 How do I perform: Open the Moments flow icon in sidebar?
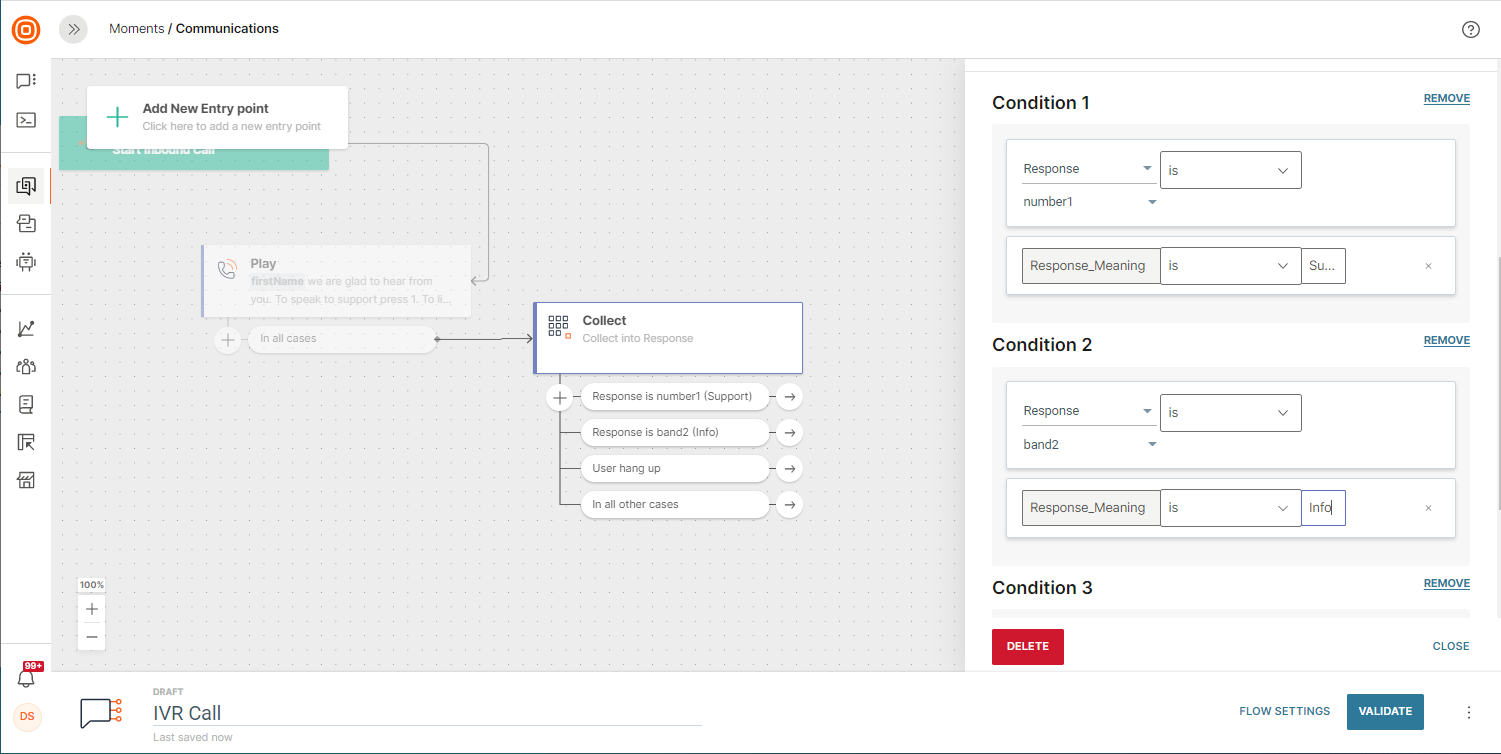27,185
